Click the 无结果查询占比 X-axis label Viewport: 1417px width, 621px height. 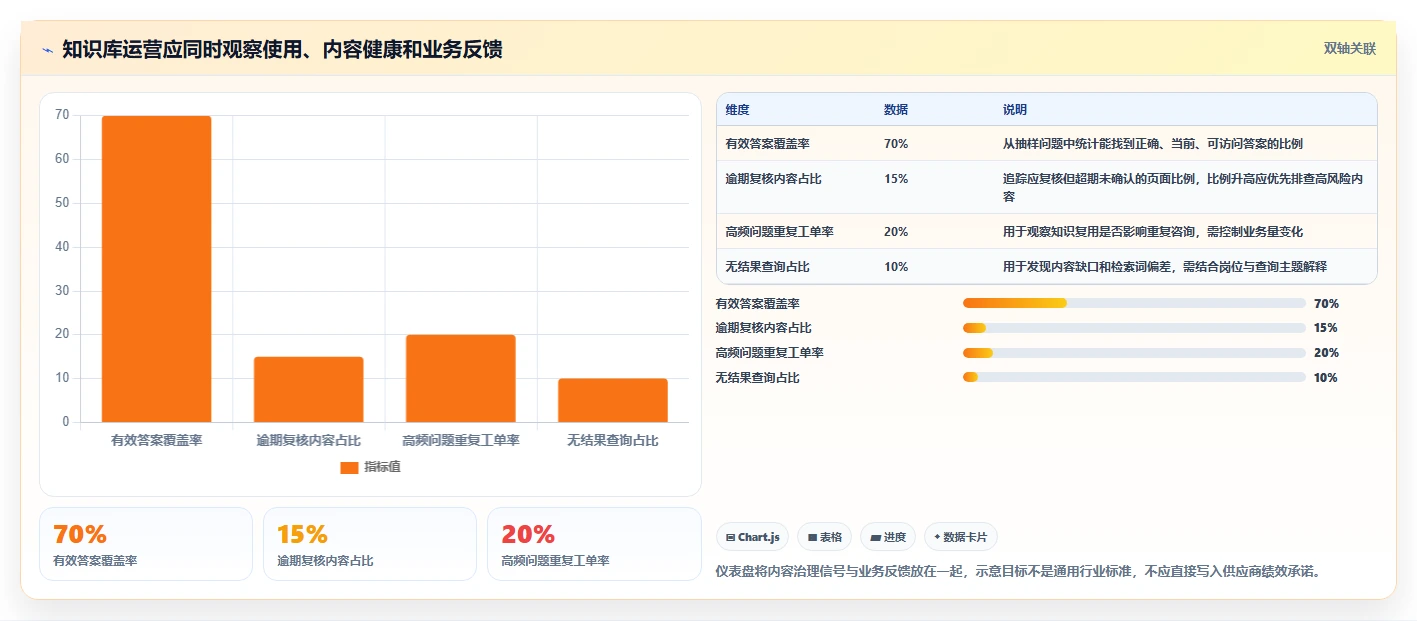point(613,440)
